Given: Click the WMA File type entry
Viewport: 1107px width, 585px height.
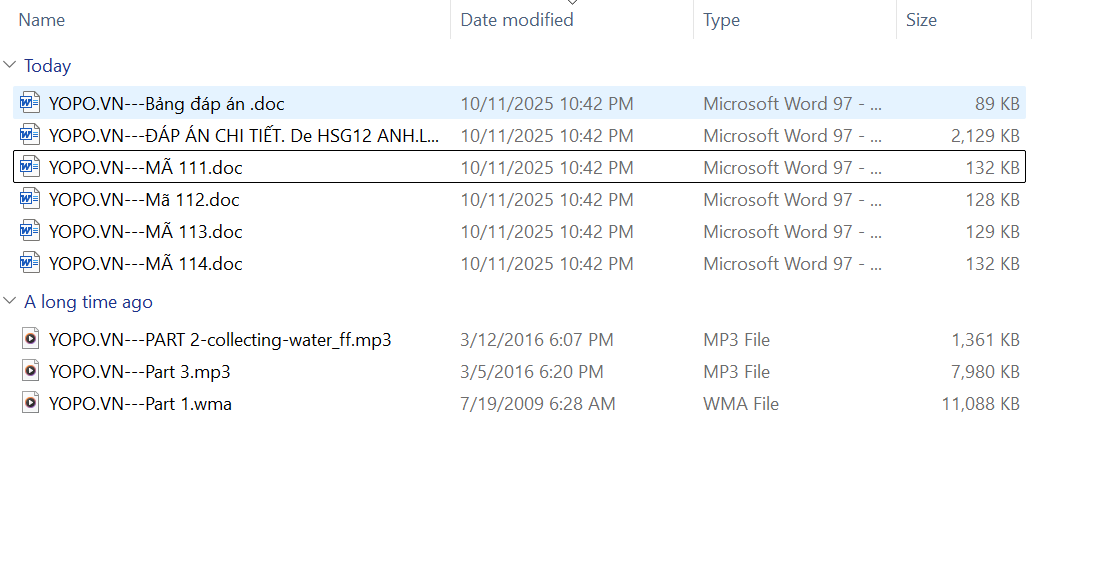Looking at the screenshot, I should point(741,403).
